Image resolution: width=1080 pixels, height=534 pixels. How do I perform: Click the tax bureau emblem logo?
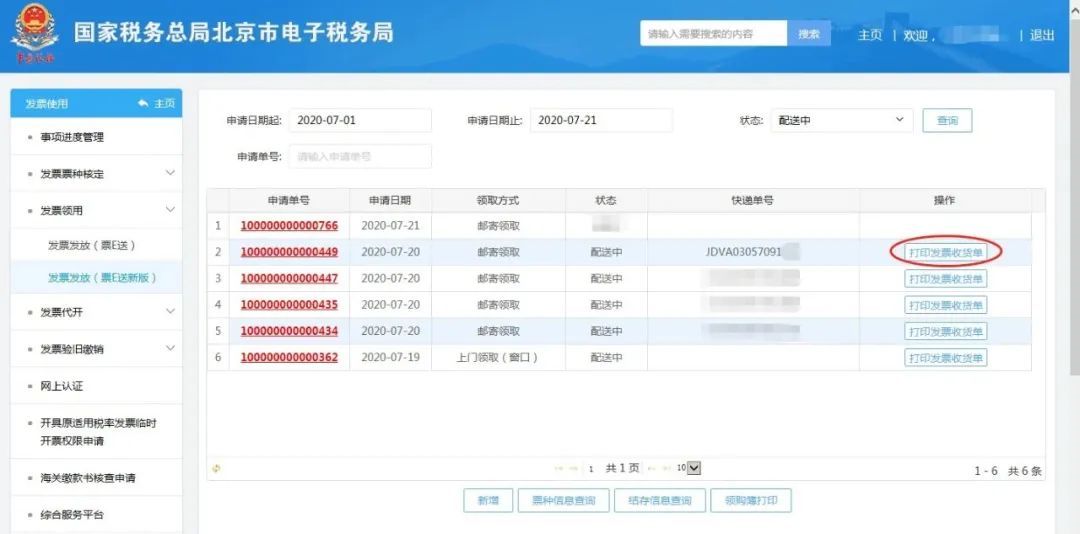pos(35,35)
